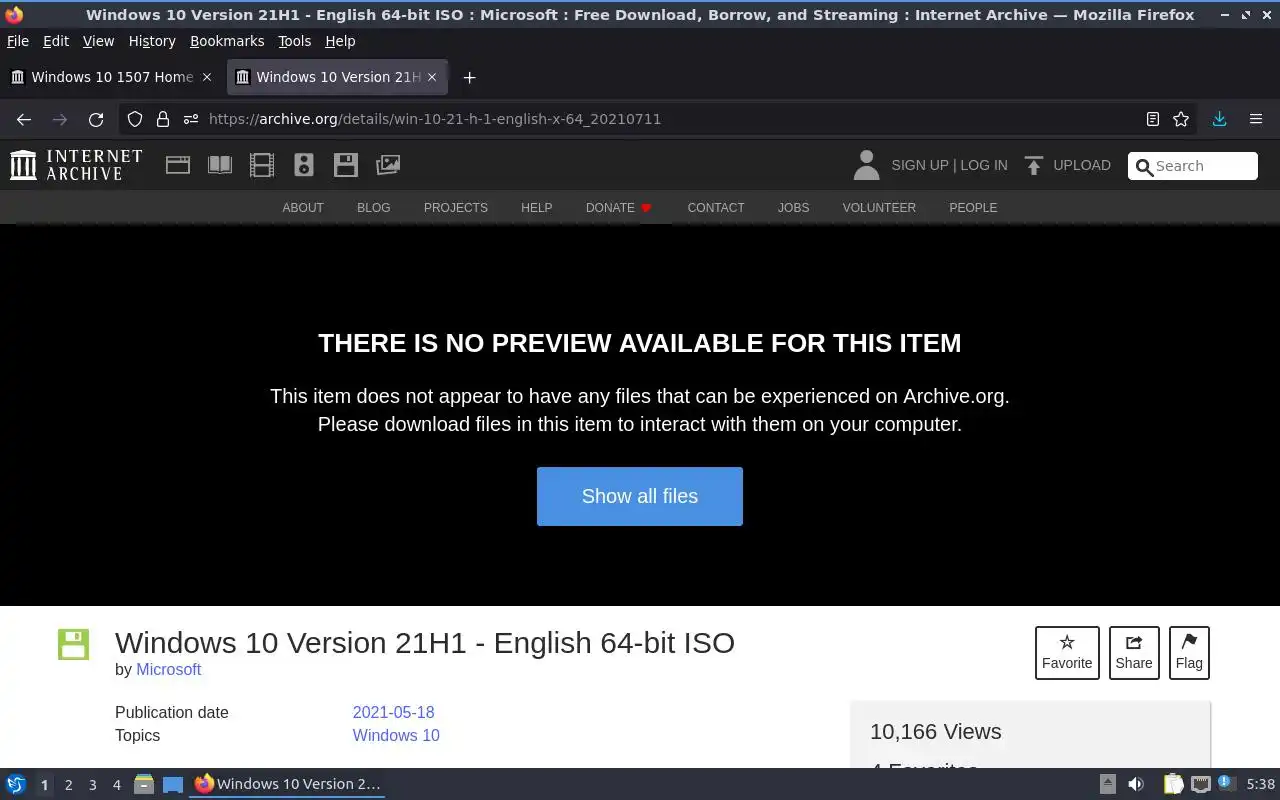The height and width of the screenshot is (800, 1280).
Task: Open the Help menu
Action: coord(340,41)
